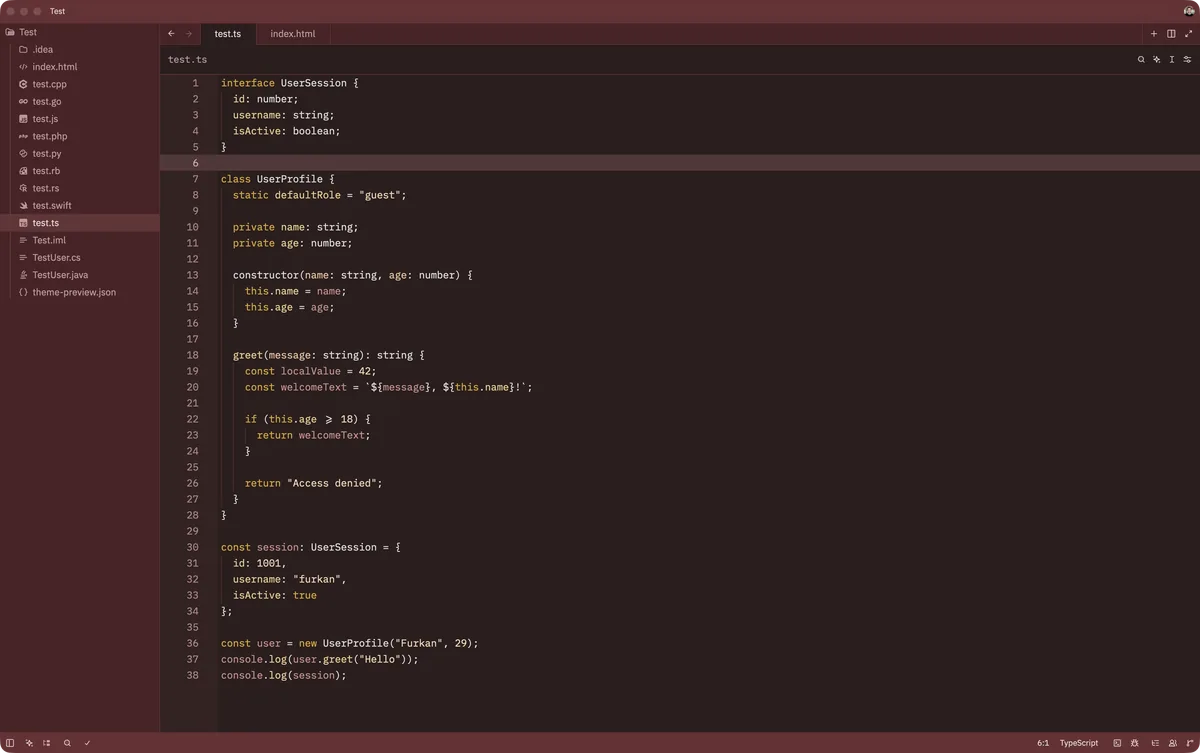1200x753 pixels.
Task: Split the editor pane
Action: click(1171, 34)
